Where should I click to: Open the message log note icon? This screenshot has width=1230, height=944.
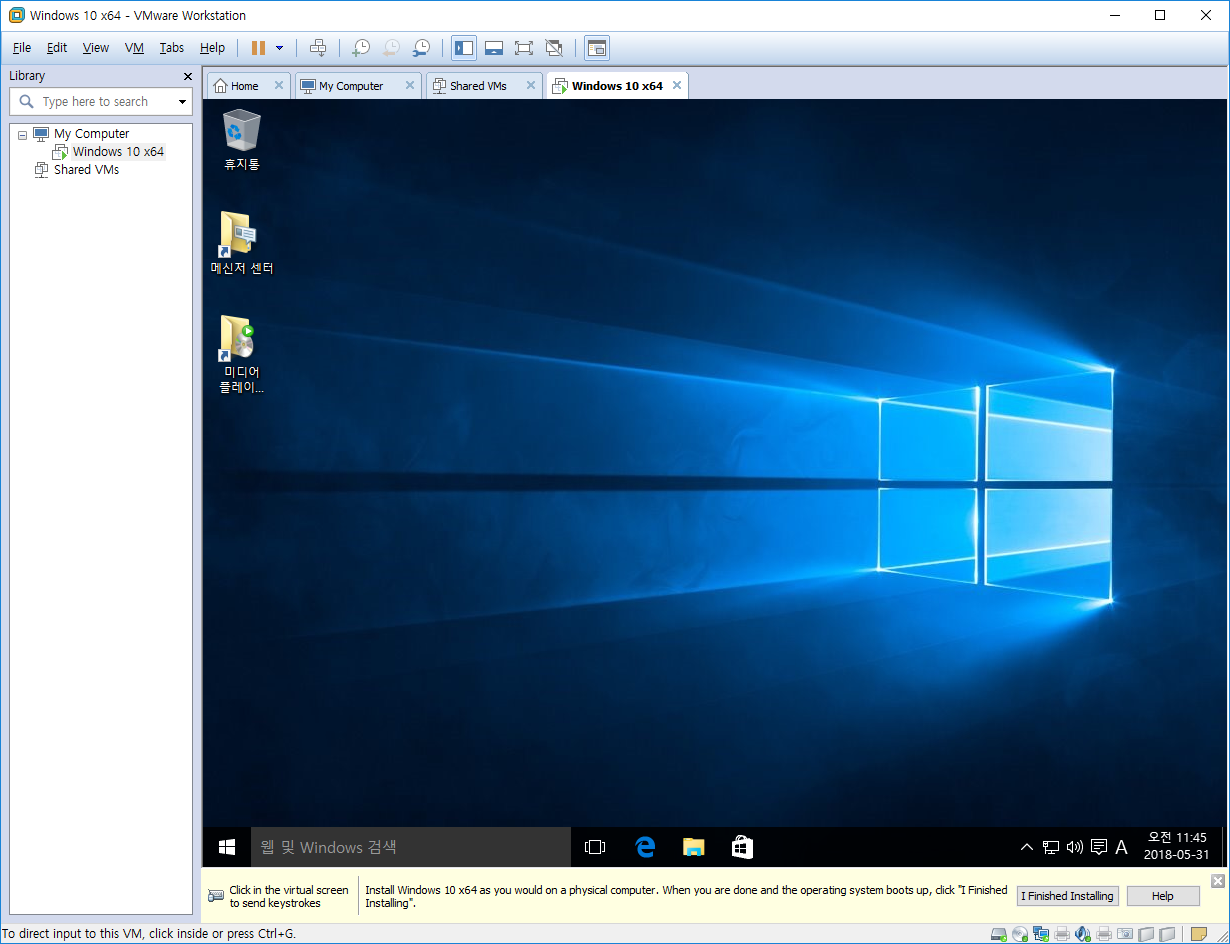1198,934
